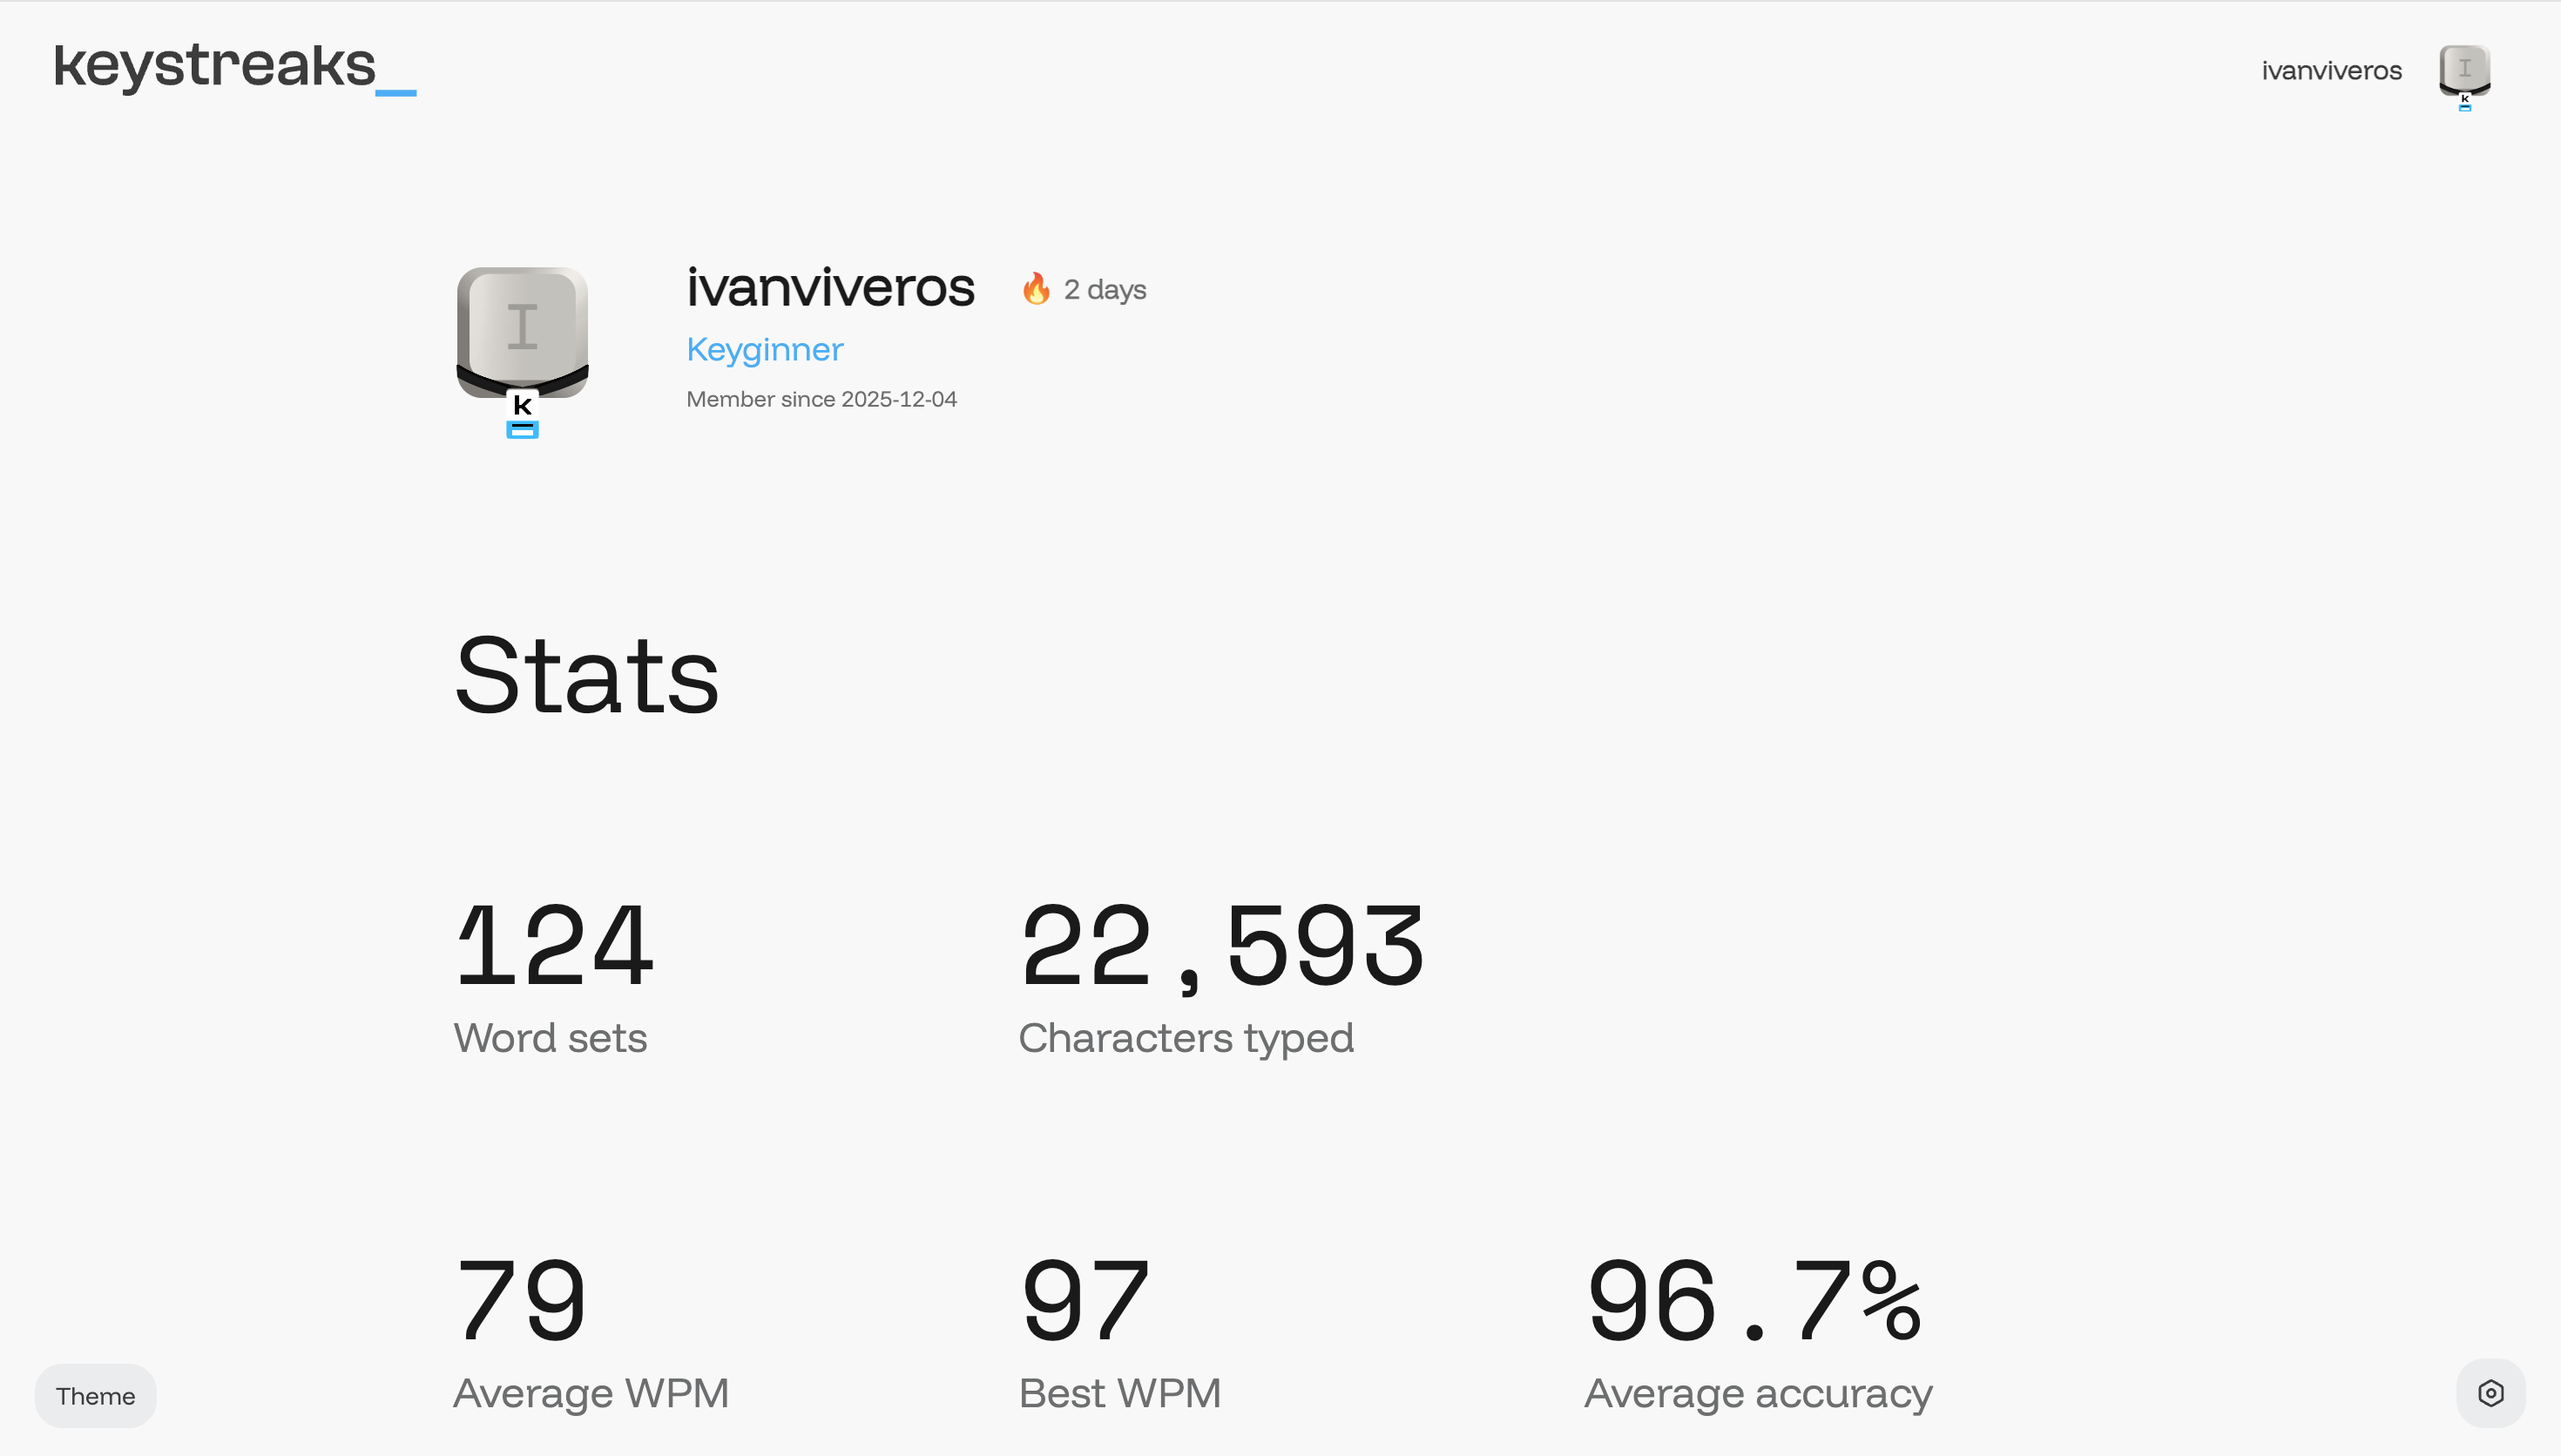Click the fire streak icon
The image size is (2561, 1456).
(x=1036, y=289)
